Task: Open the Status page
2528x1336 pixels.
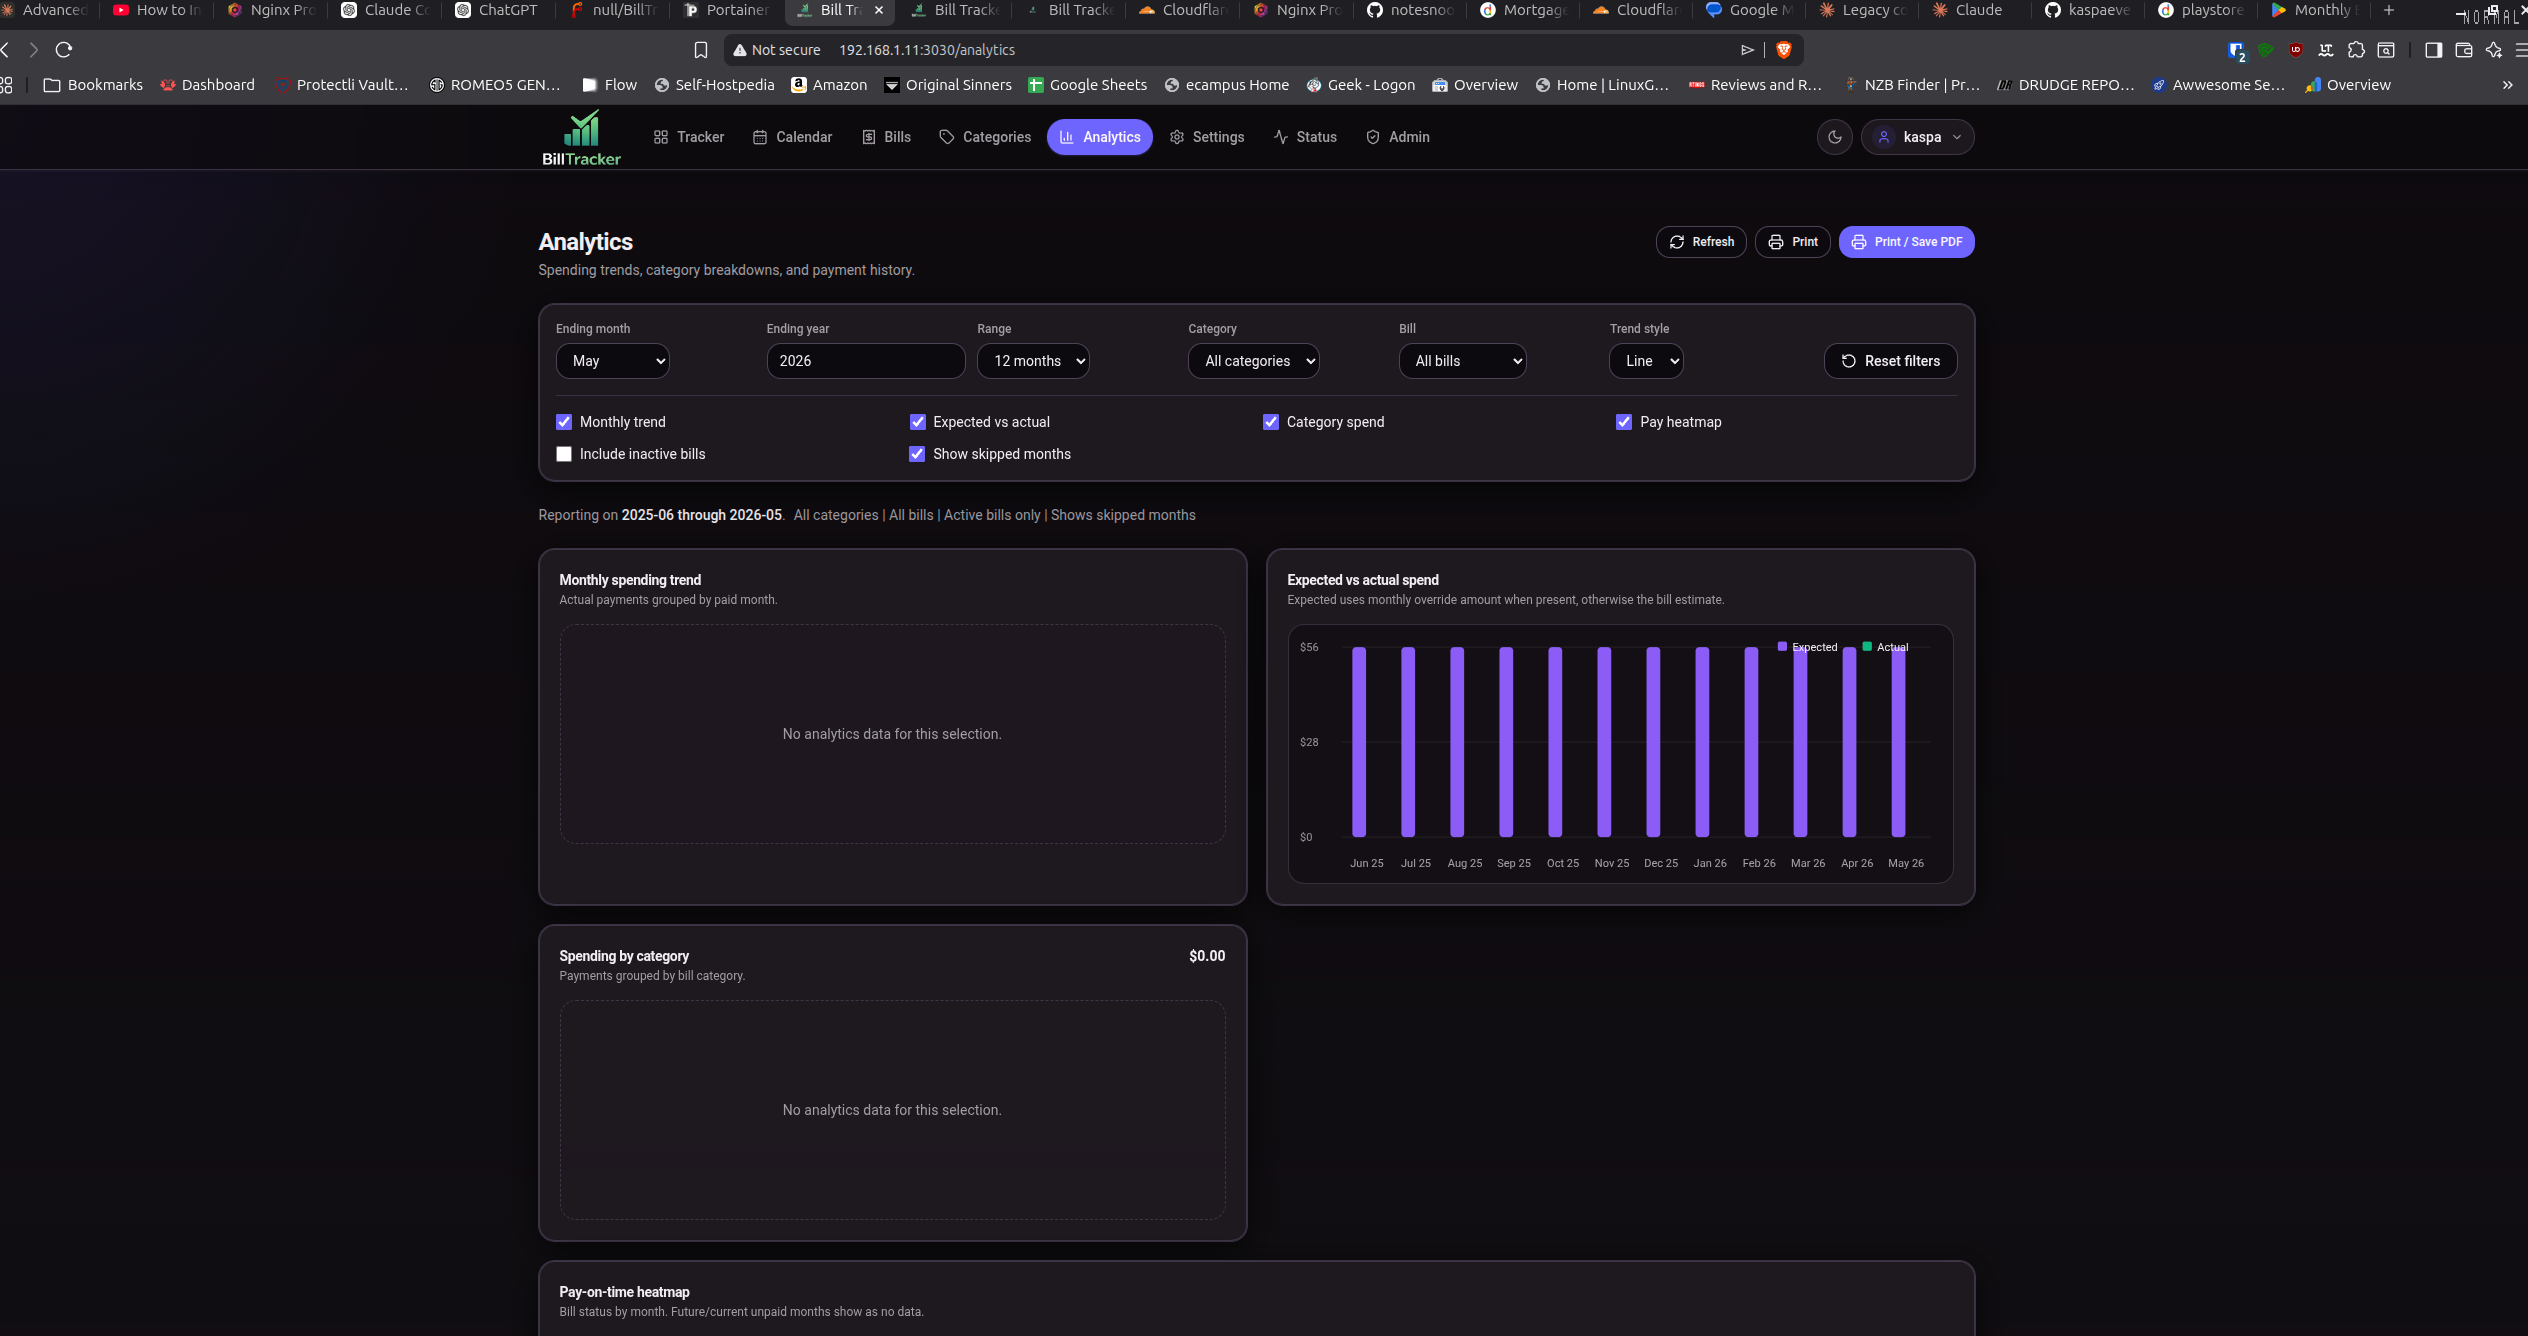Action: [1305, 137]
